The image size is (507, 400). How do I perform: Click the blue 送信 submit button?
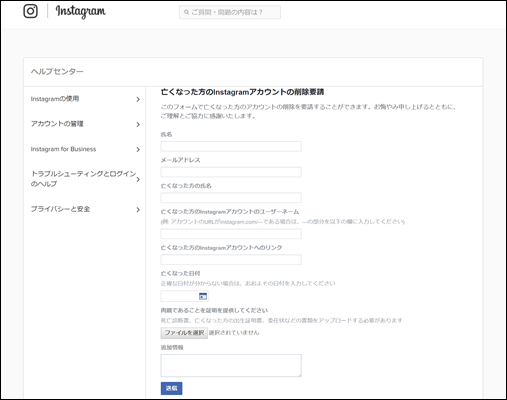[171, 388]
